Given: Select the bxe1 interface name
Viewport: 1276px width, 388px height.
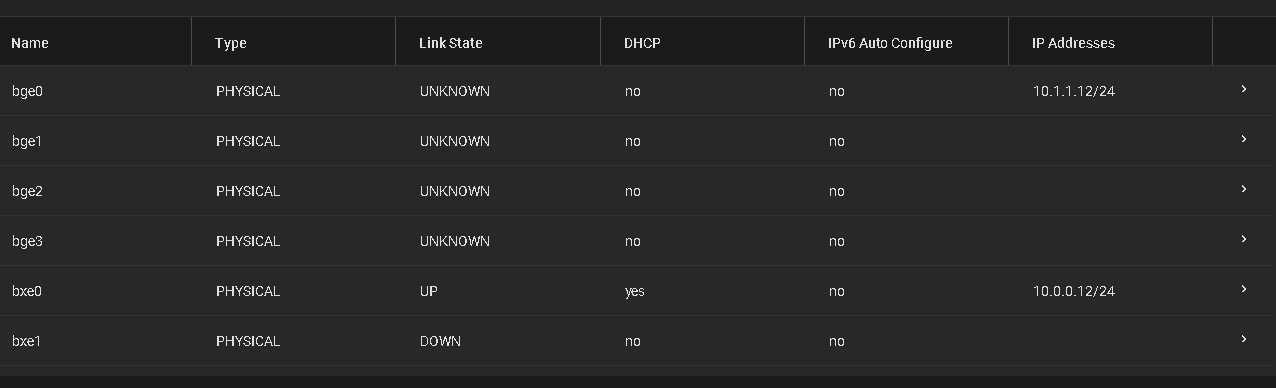Looking at the screenshot, I should 26,341.
